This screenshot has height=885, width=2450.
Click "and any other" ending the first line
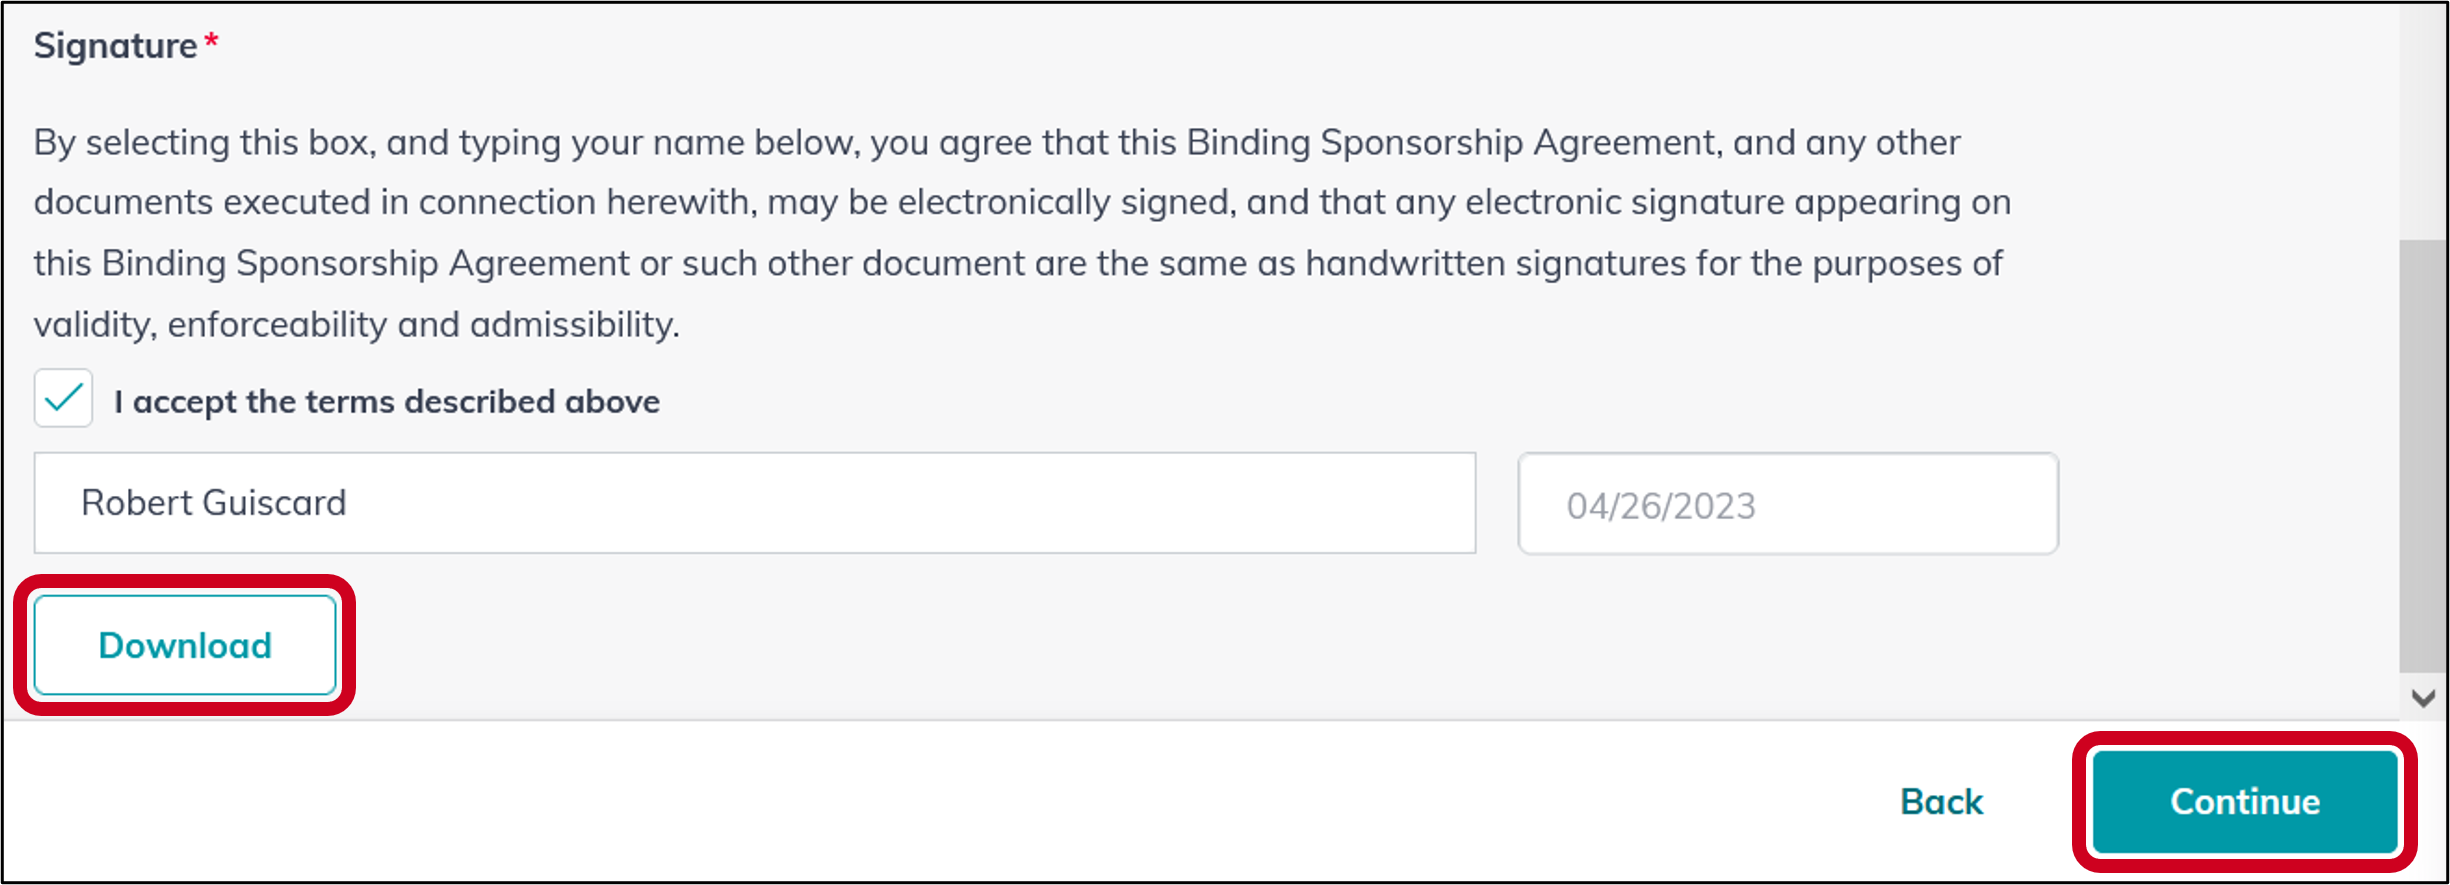coord(1846,143)
